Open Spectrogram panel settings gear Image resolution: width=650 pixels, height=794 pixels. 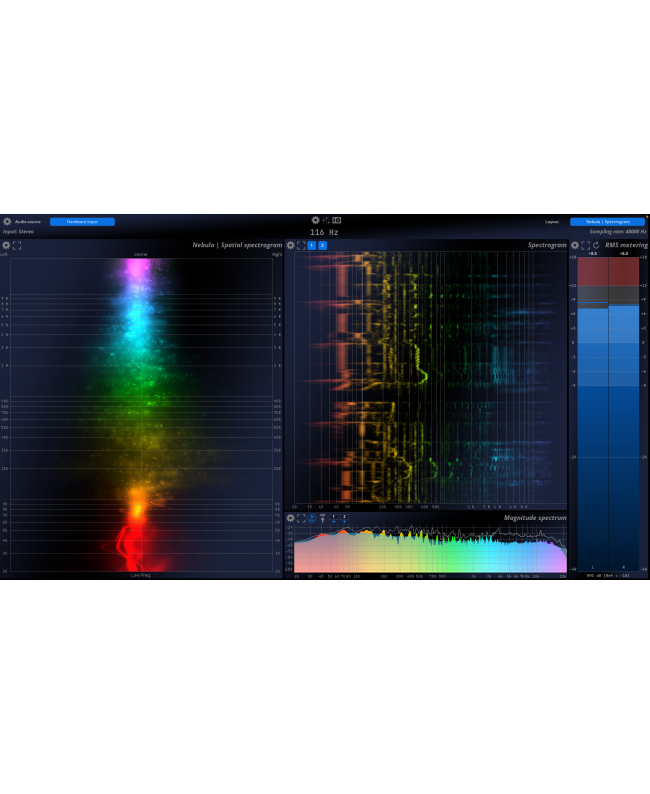click(290, 245)
